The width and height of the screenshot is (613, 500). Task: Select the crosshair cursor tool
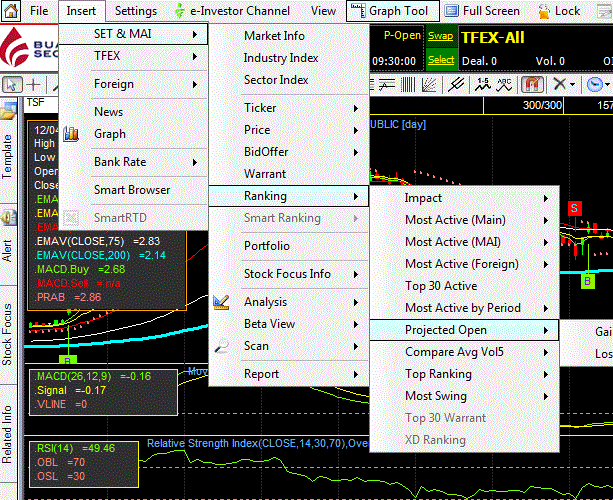[x=34, y=84]
